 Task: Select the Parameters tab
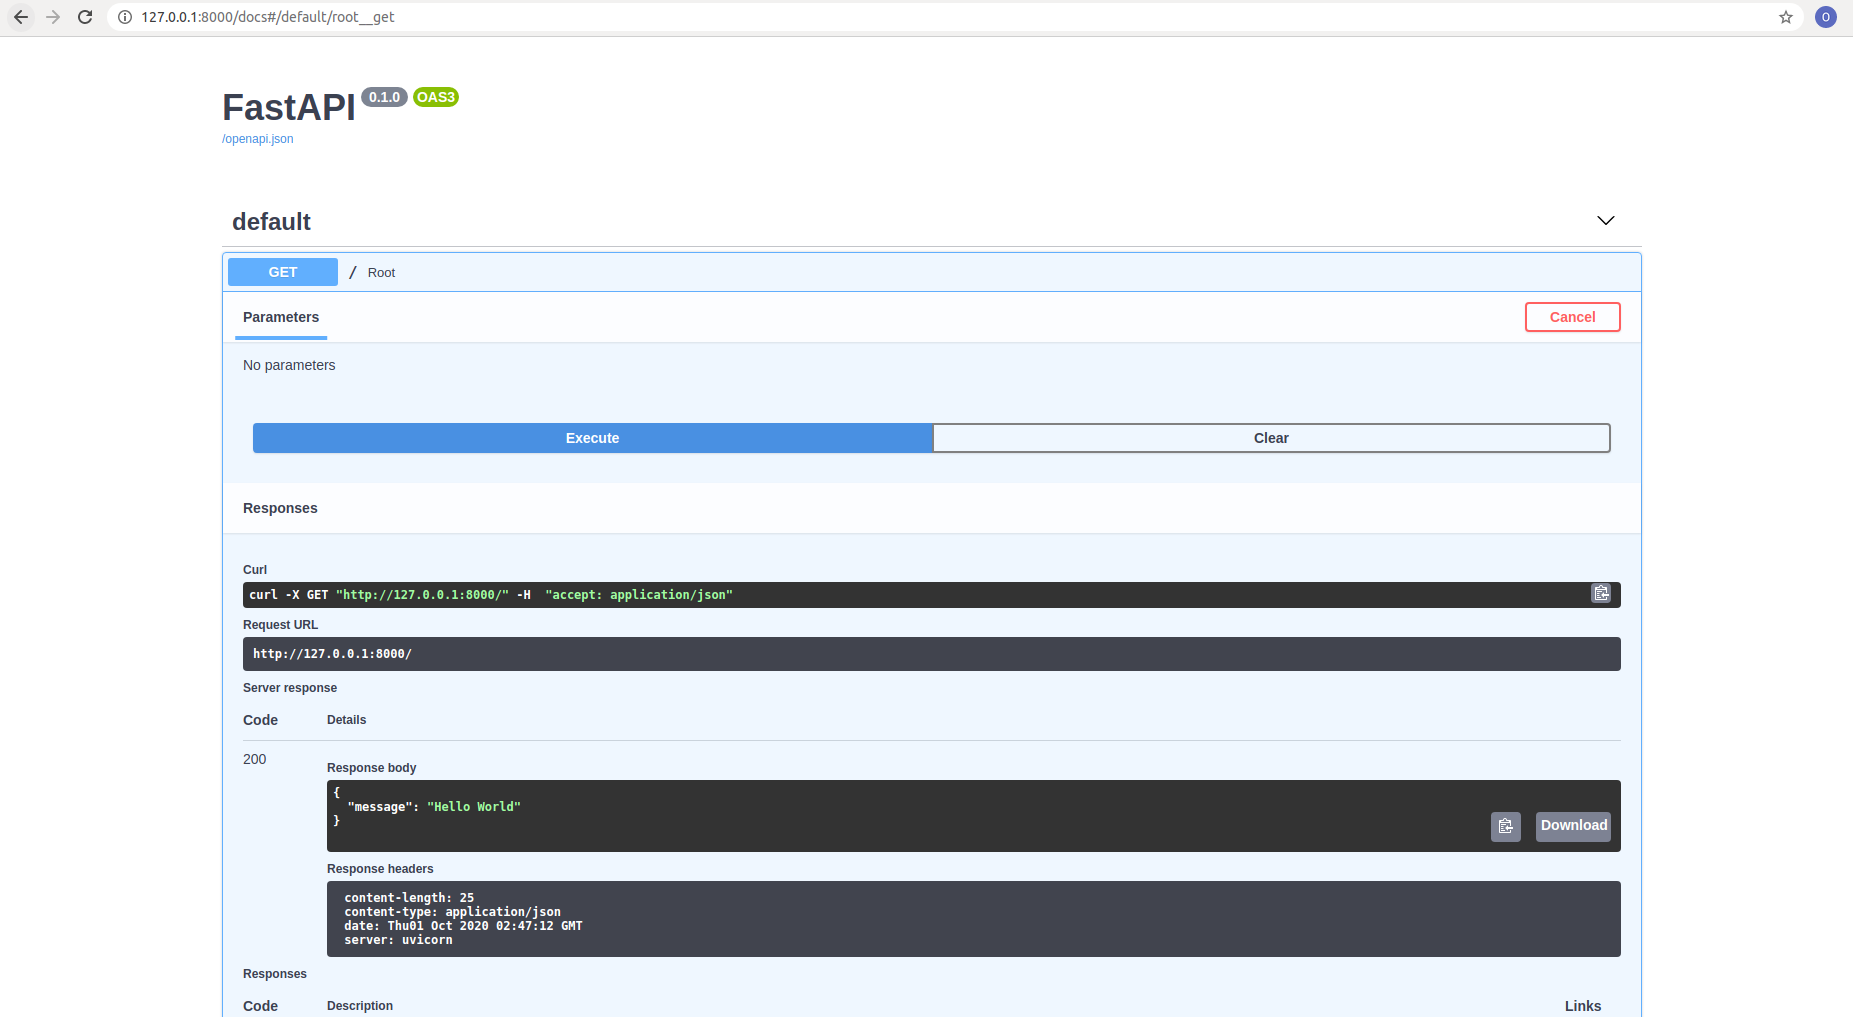pos(281,317)
